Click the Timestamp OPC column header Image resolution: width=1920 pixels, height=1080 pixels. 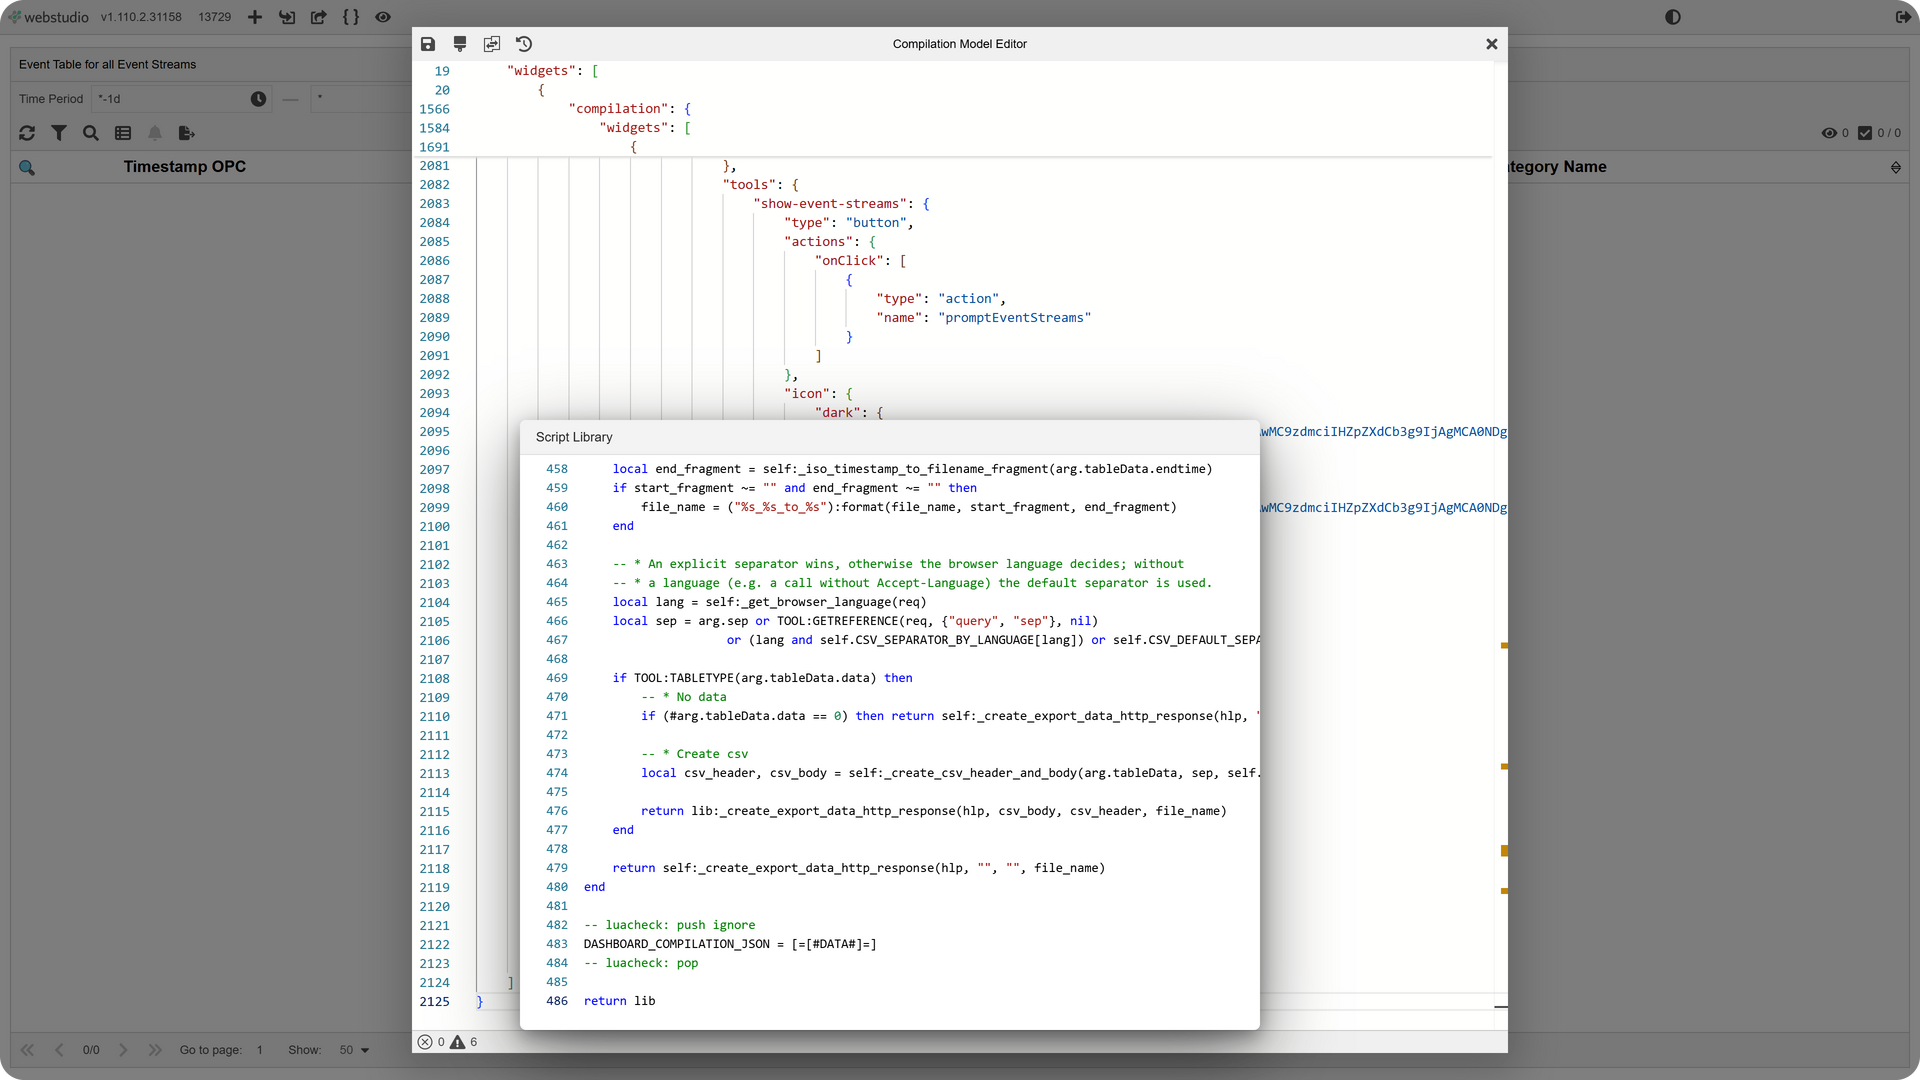(185, 167)
